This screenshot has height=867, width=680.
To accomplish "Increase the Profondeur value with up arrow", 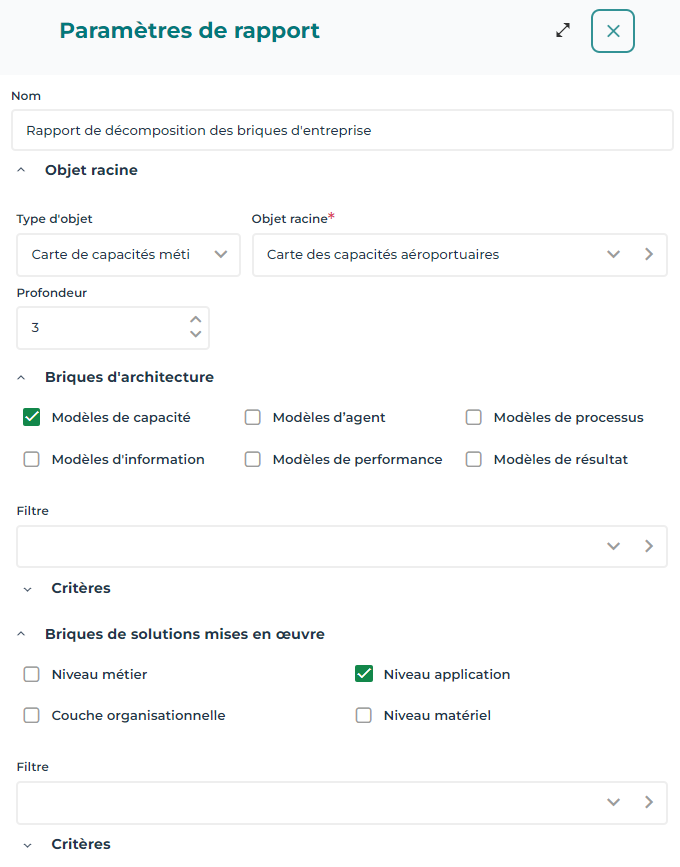I will pos(196,320).
